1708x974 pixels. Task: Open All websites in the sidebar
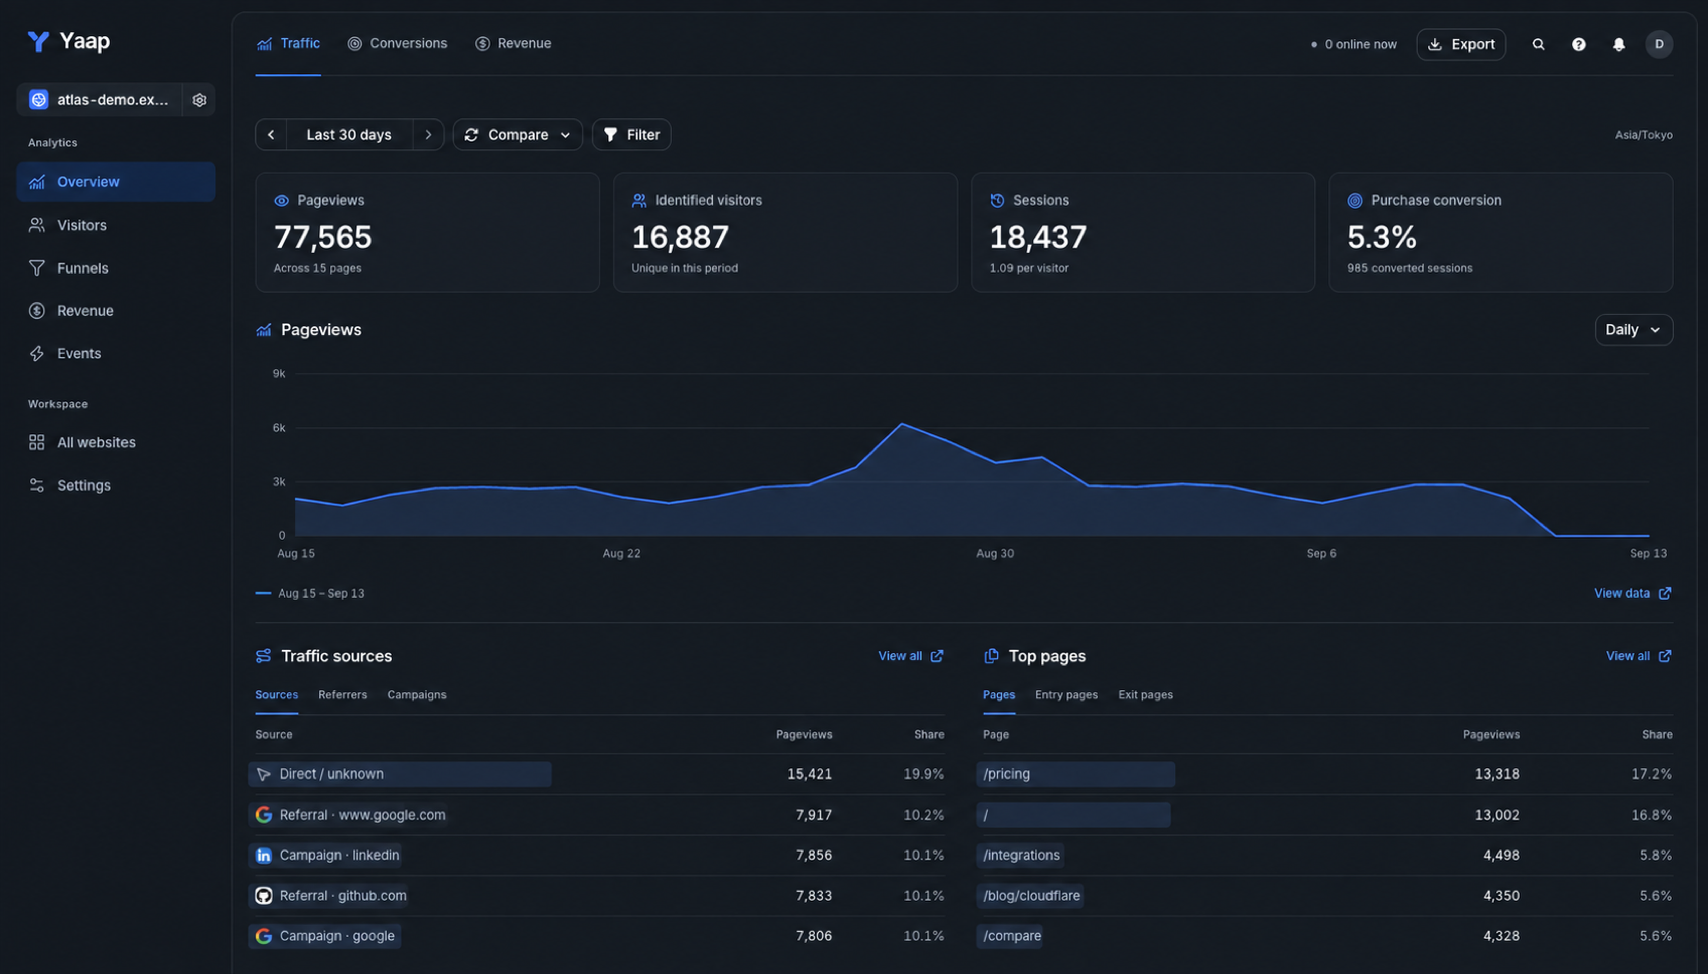click(116, 443)
